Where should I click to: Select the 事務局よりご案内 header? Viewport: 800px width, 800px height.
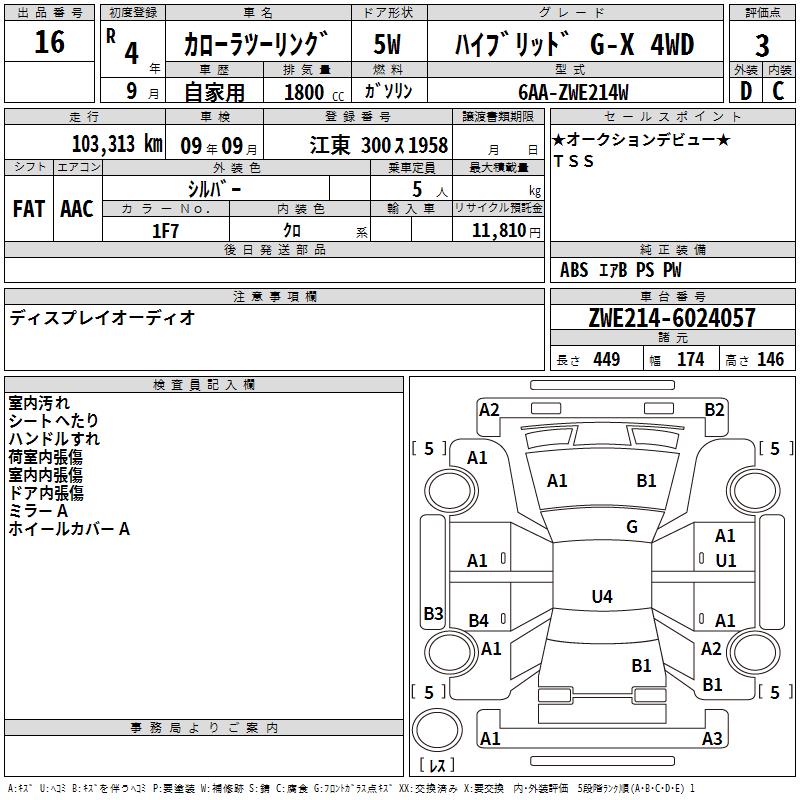(204, 728)
